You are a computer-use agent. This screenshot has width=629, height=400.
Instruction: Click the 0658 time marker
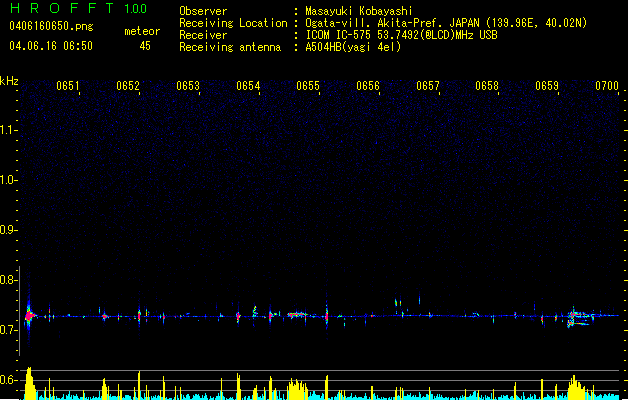487,86
